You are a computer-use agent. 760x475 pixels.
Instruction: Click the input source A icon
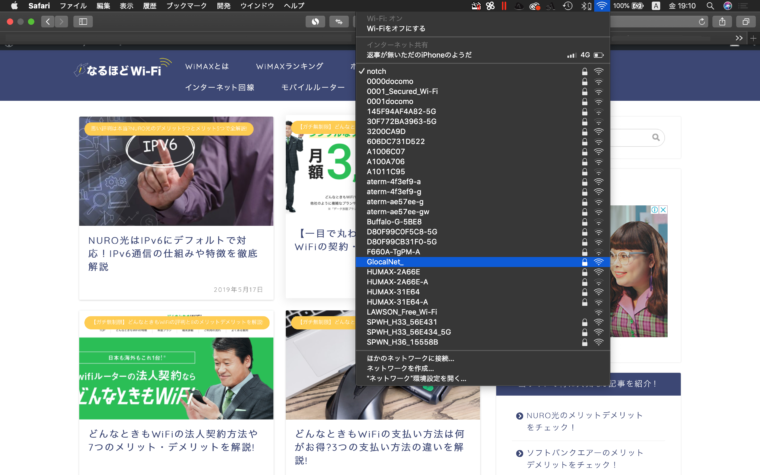[656, 6]
